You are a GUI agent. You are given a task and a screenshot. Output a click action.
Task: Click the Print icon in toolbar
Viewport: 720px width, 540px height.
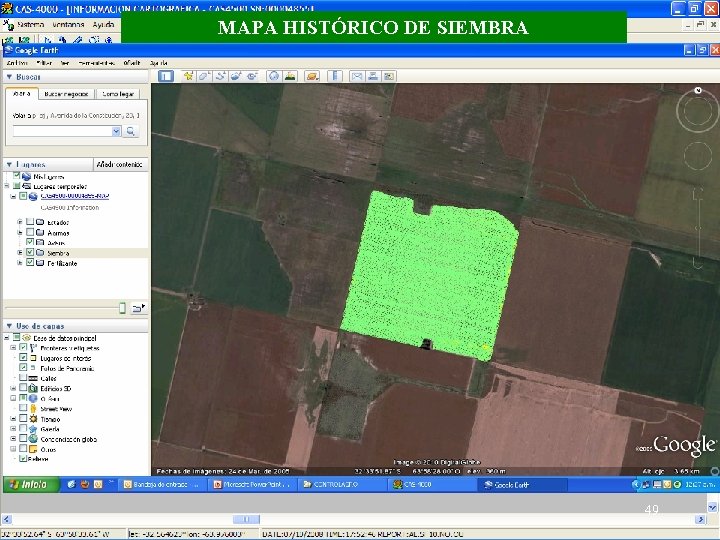[x=373, y=76]
